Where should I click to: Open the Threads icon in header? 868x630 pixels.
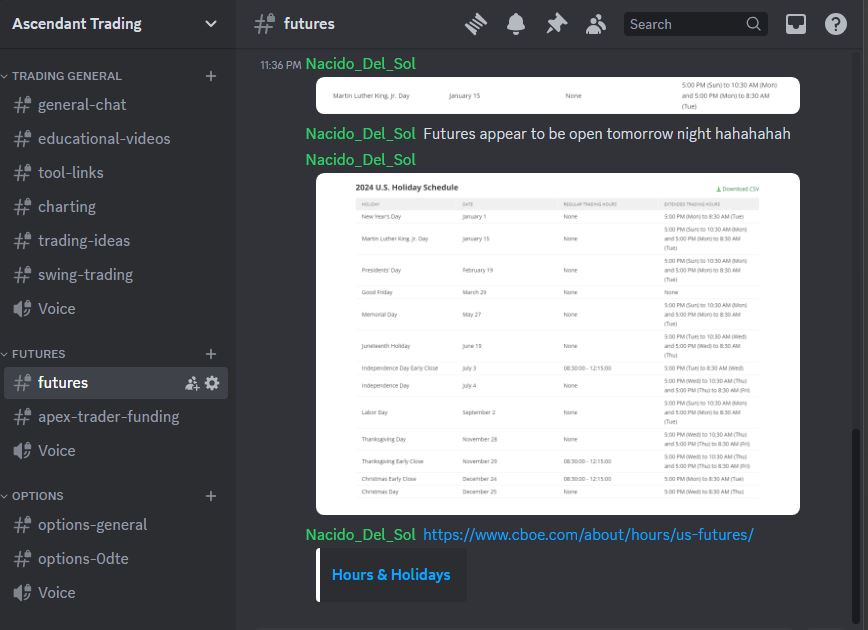[x=476, y=24]
